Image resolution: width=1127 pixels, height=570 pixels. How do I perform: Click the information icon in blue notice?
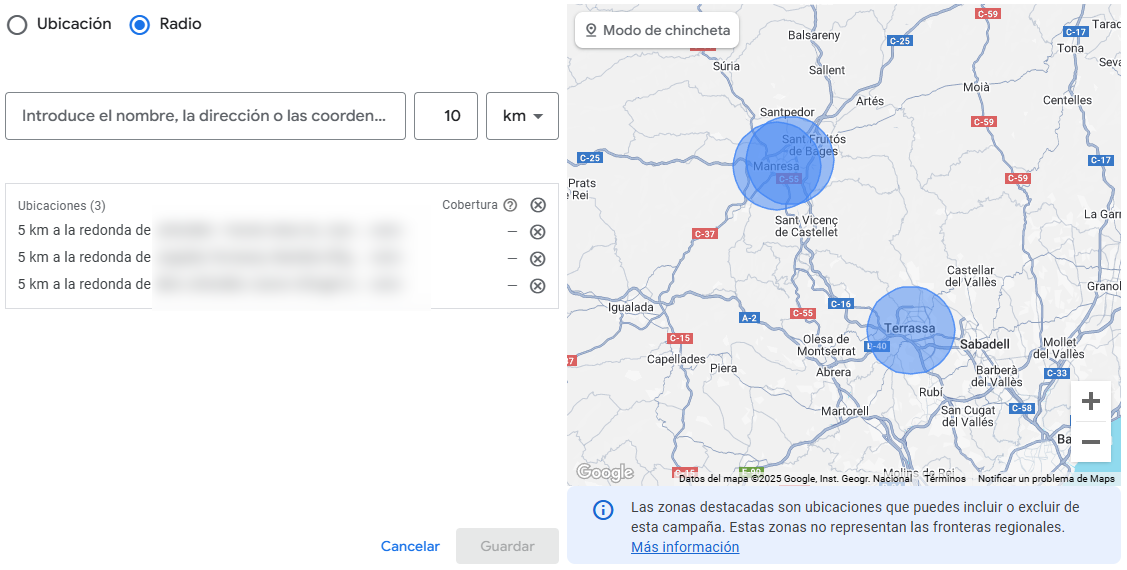[x=602, y=510]
